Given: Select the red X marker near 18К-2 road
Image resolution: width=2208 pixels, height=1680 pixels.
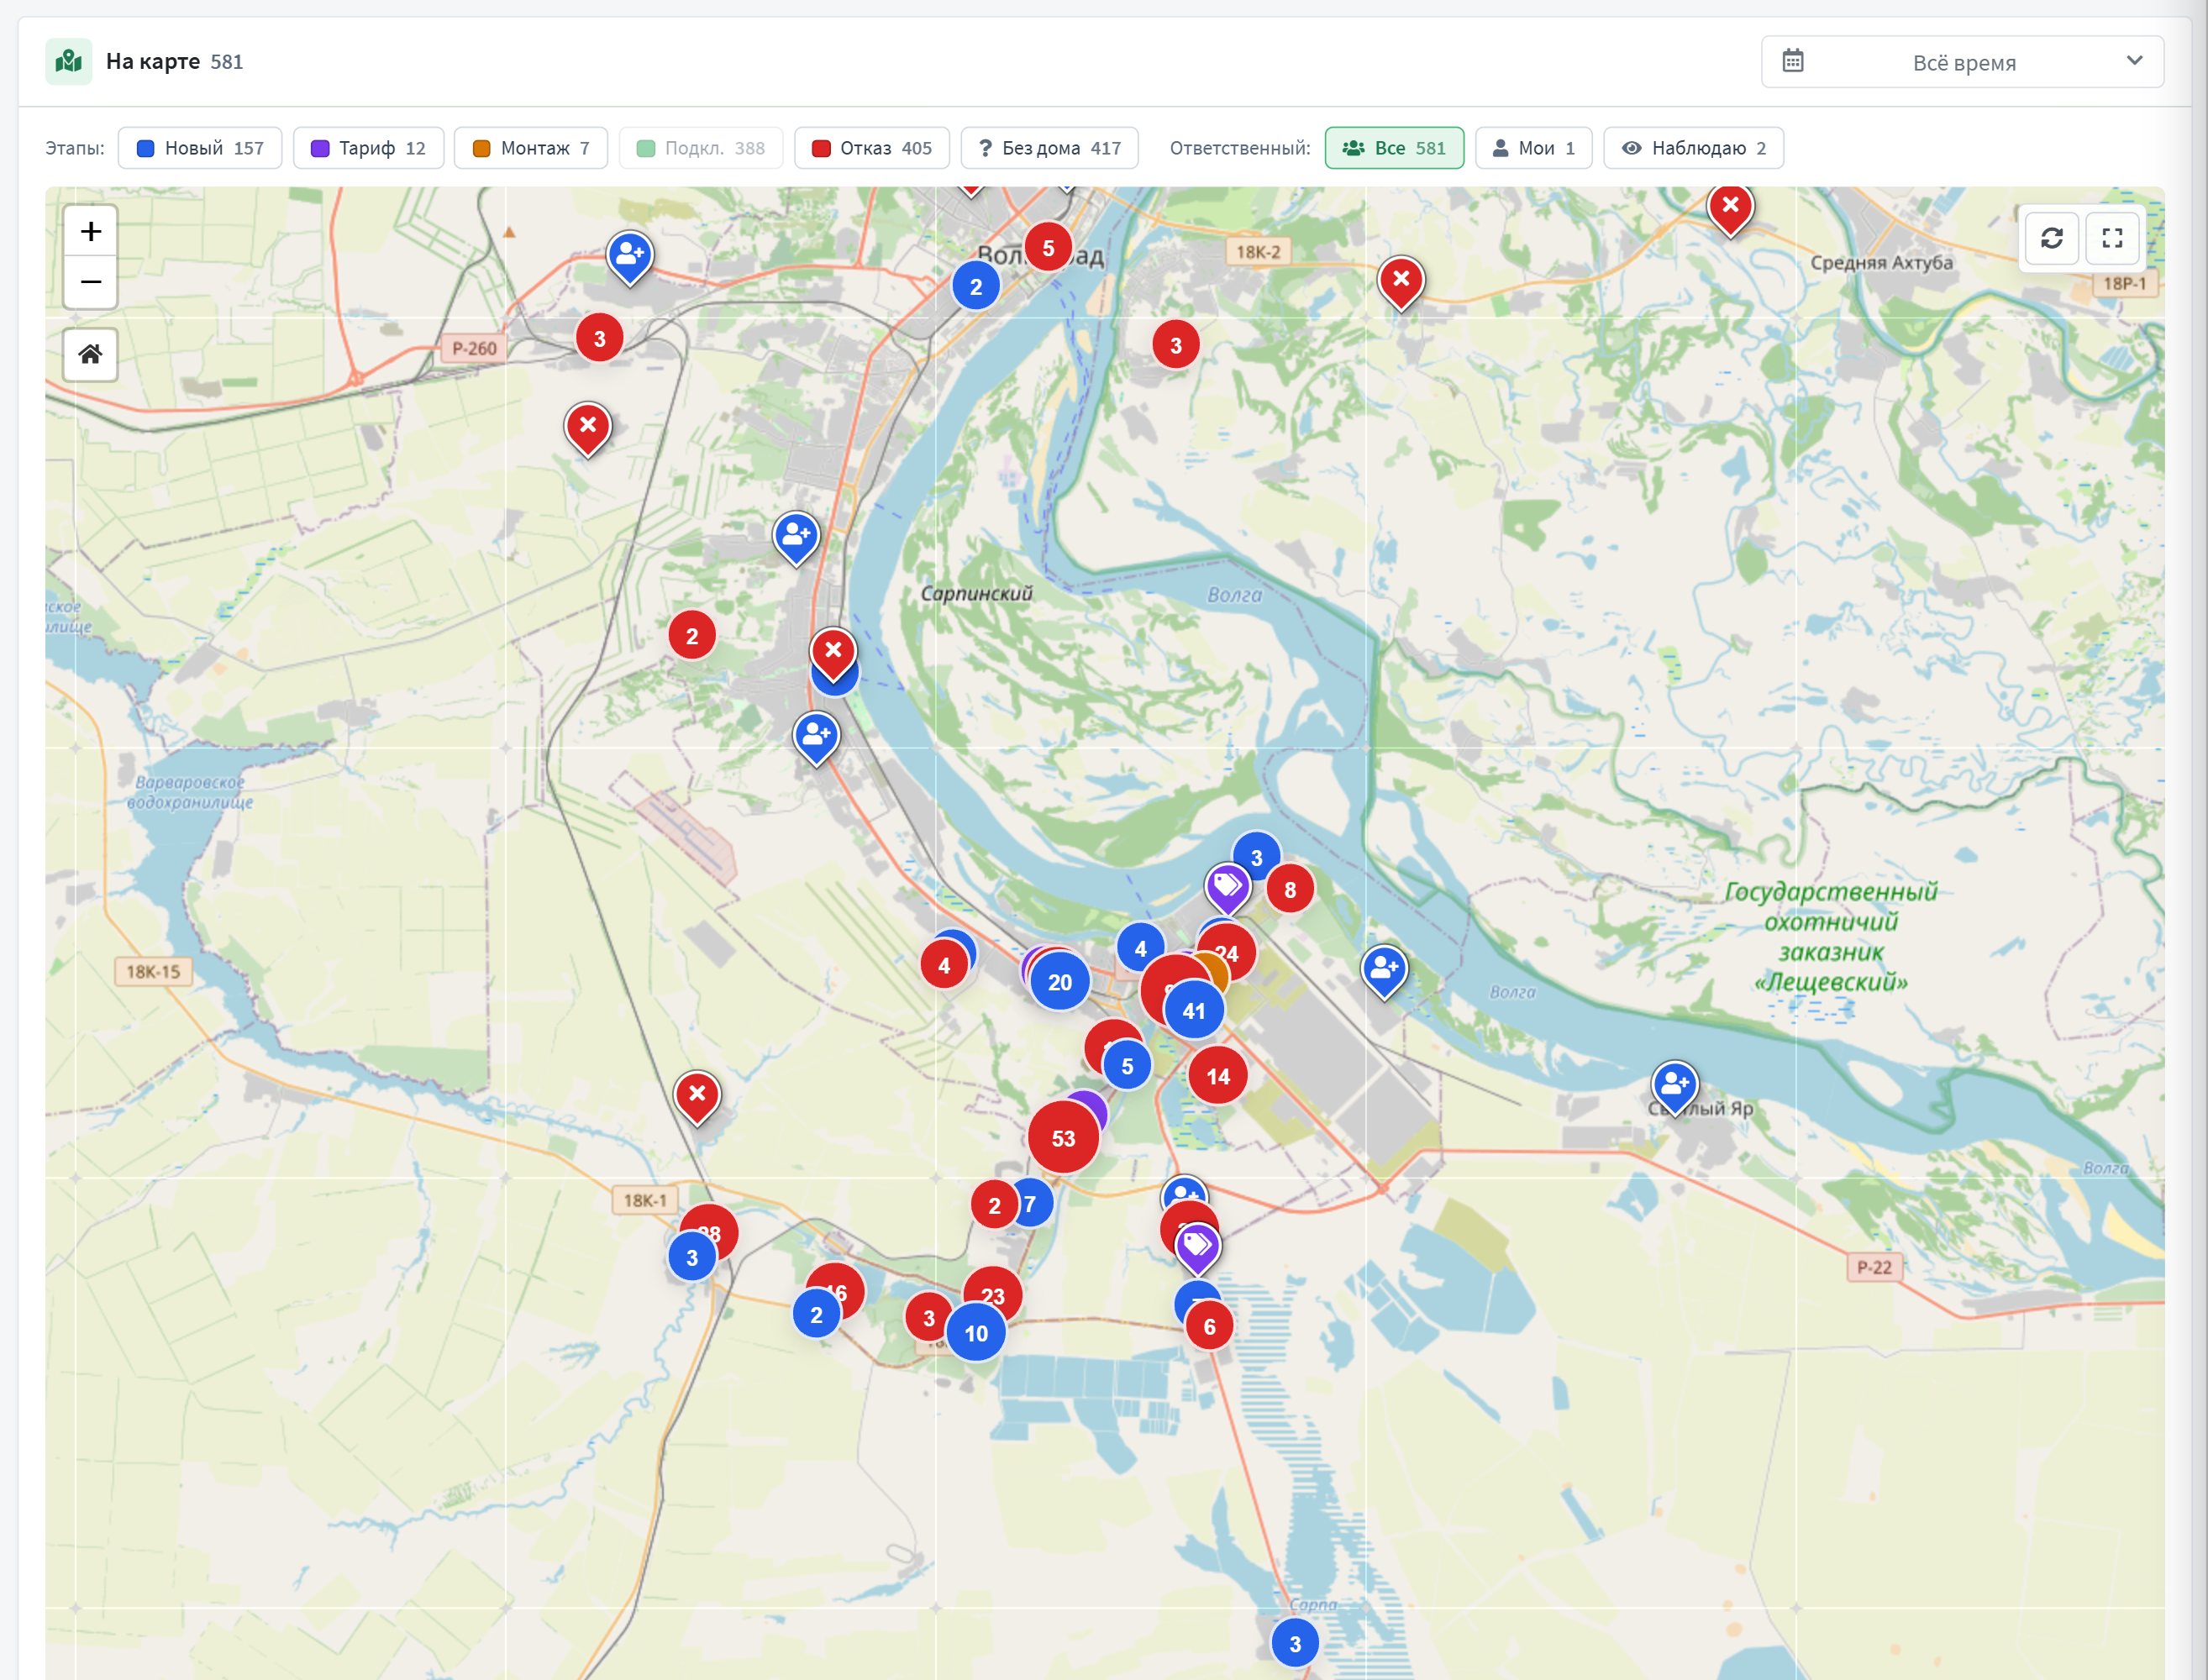Looking at the screenshot, I should (x=1401, y=282).
